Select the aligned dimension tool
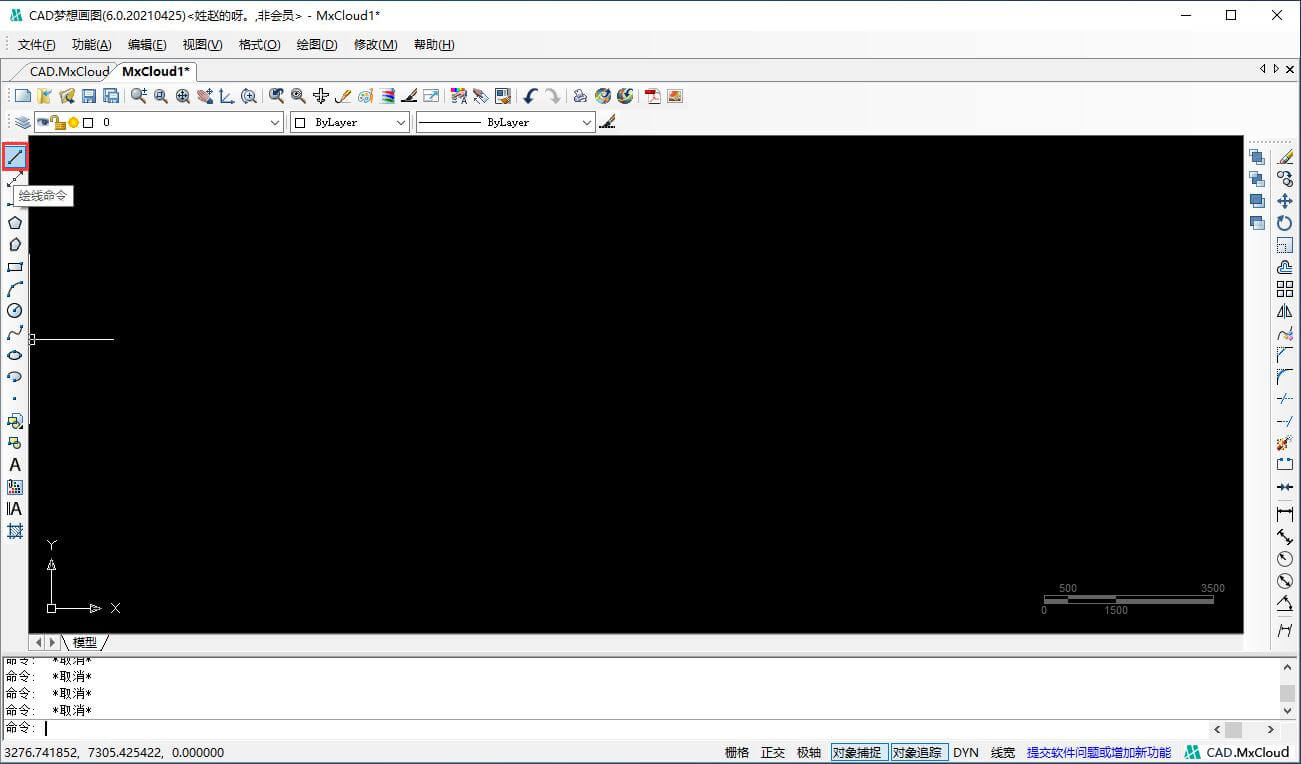 1285,537
